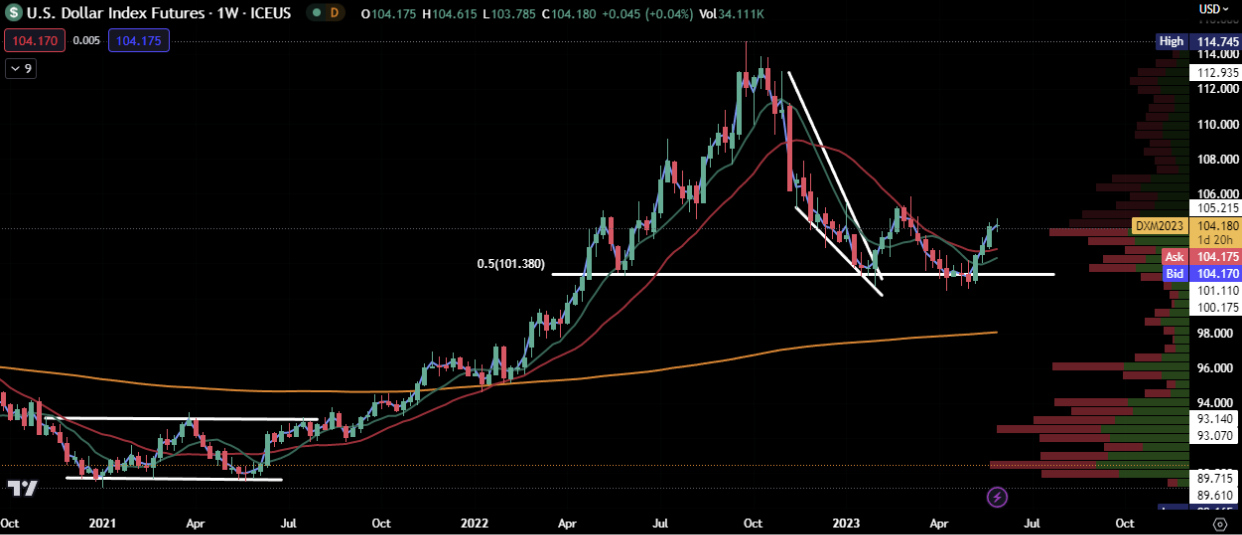Viewport: 1242px width, 535px height.
Task: Click the low value L103.785 in the legend
Action: (x=507, y=13)
